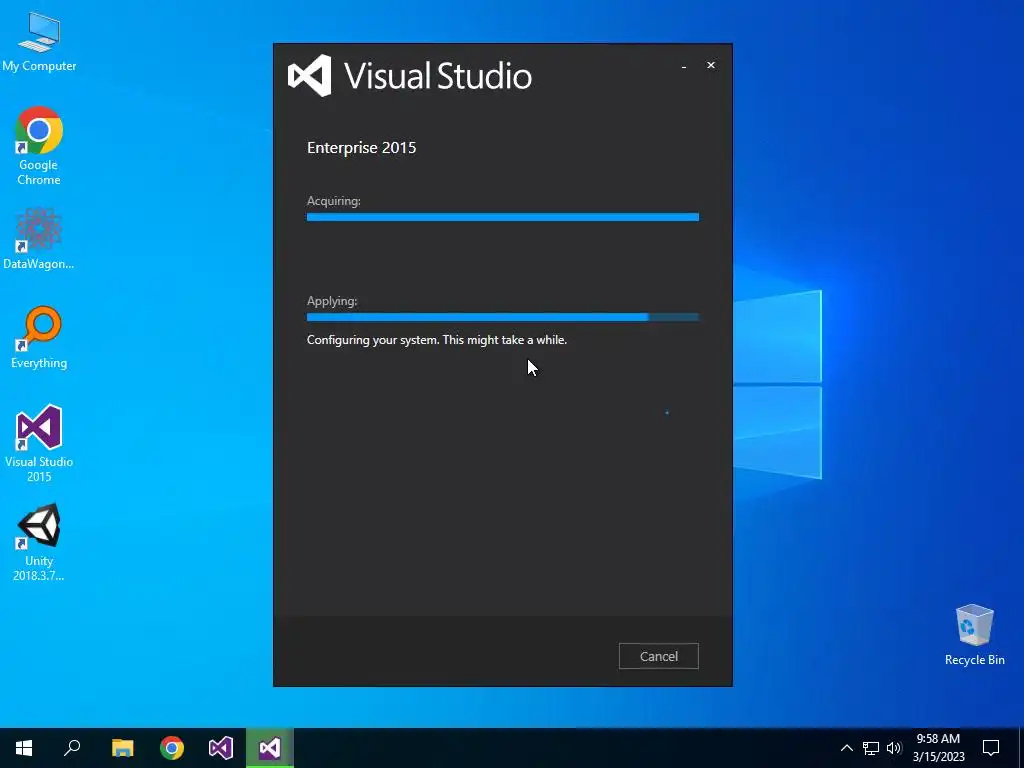
Task: Close the Visual Studio installer window
Action: 711,65
